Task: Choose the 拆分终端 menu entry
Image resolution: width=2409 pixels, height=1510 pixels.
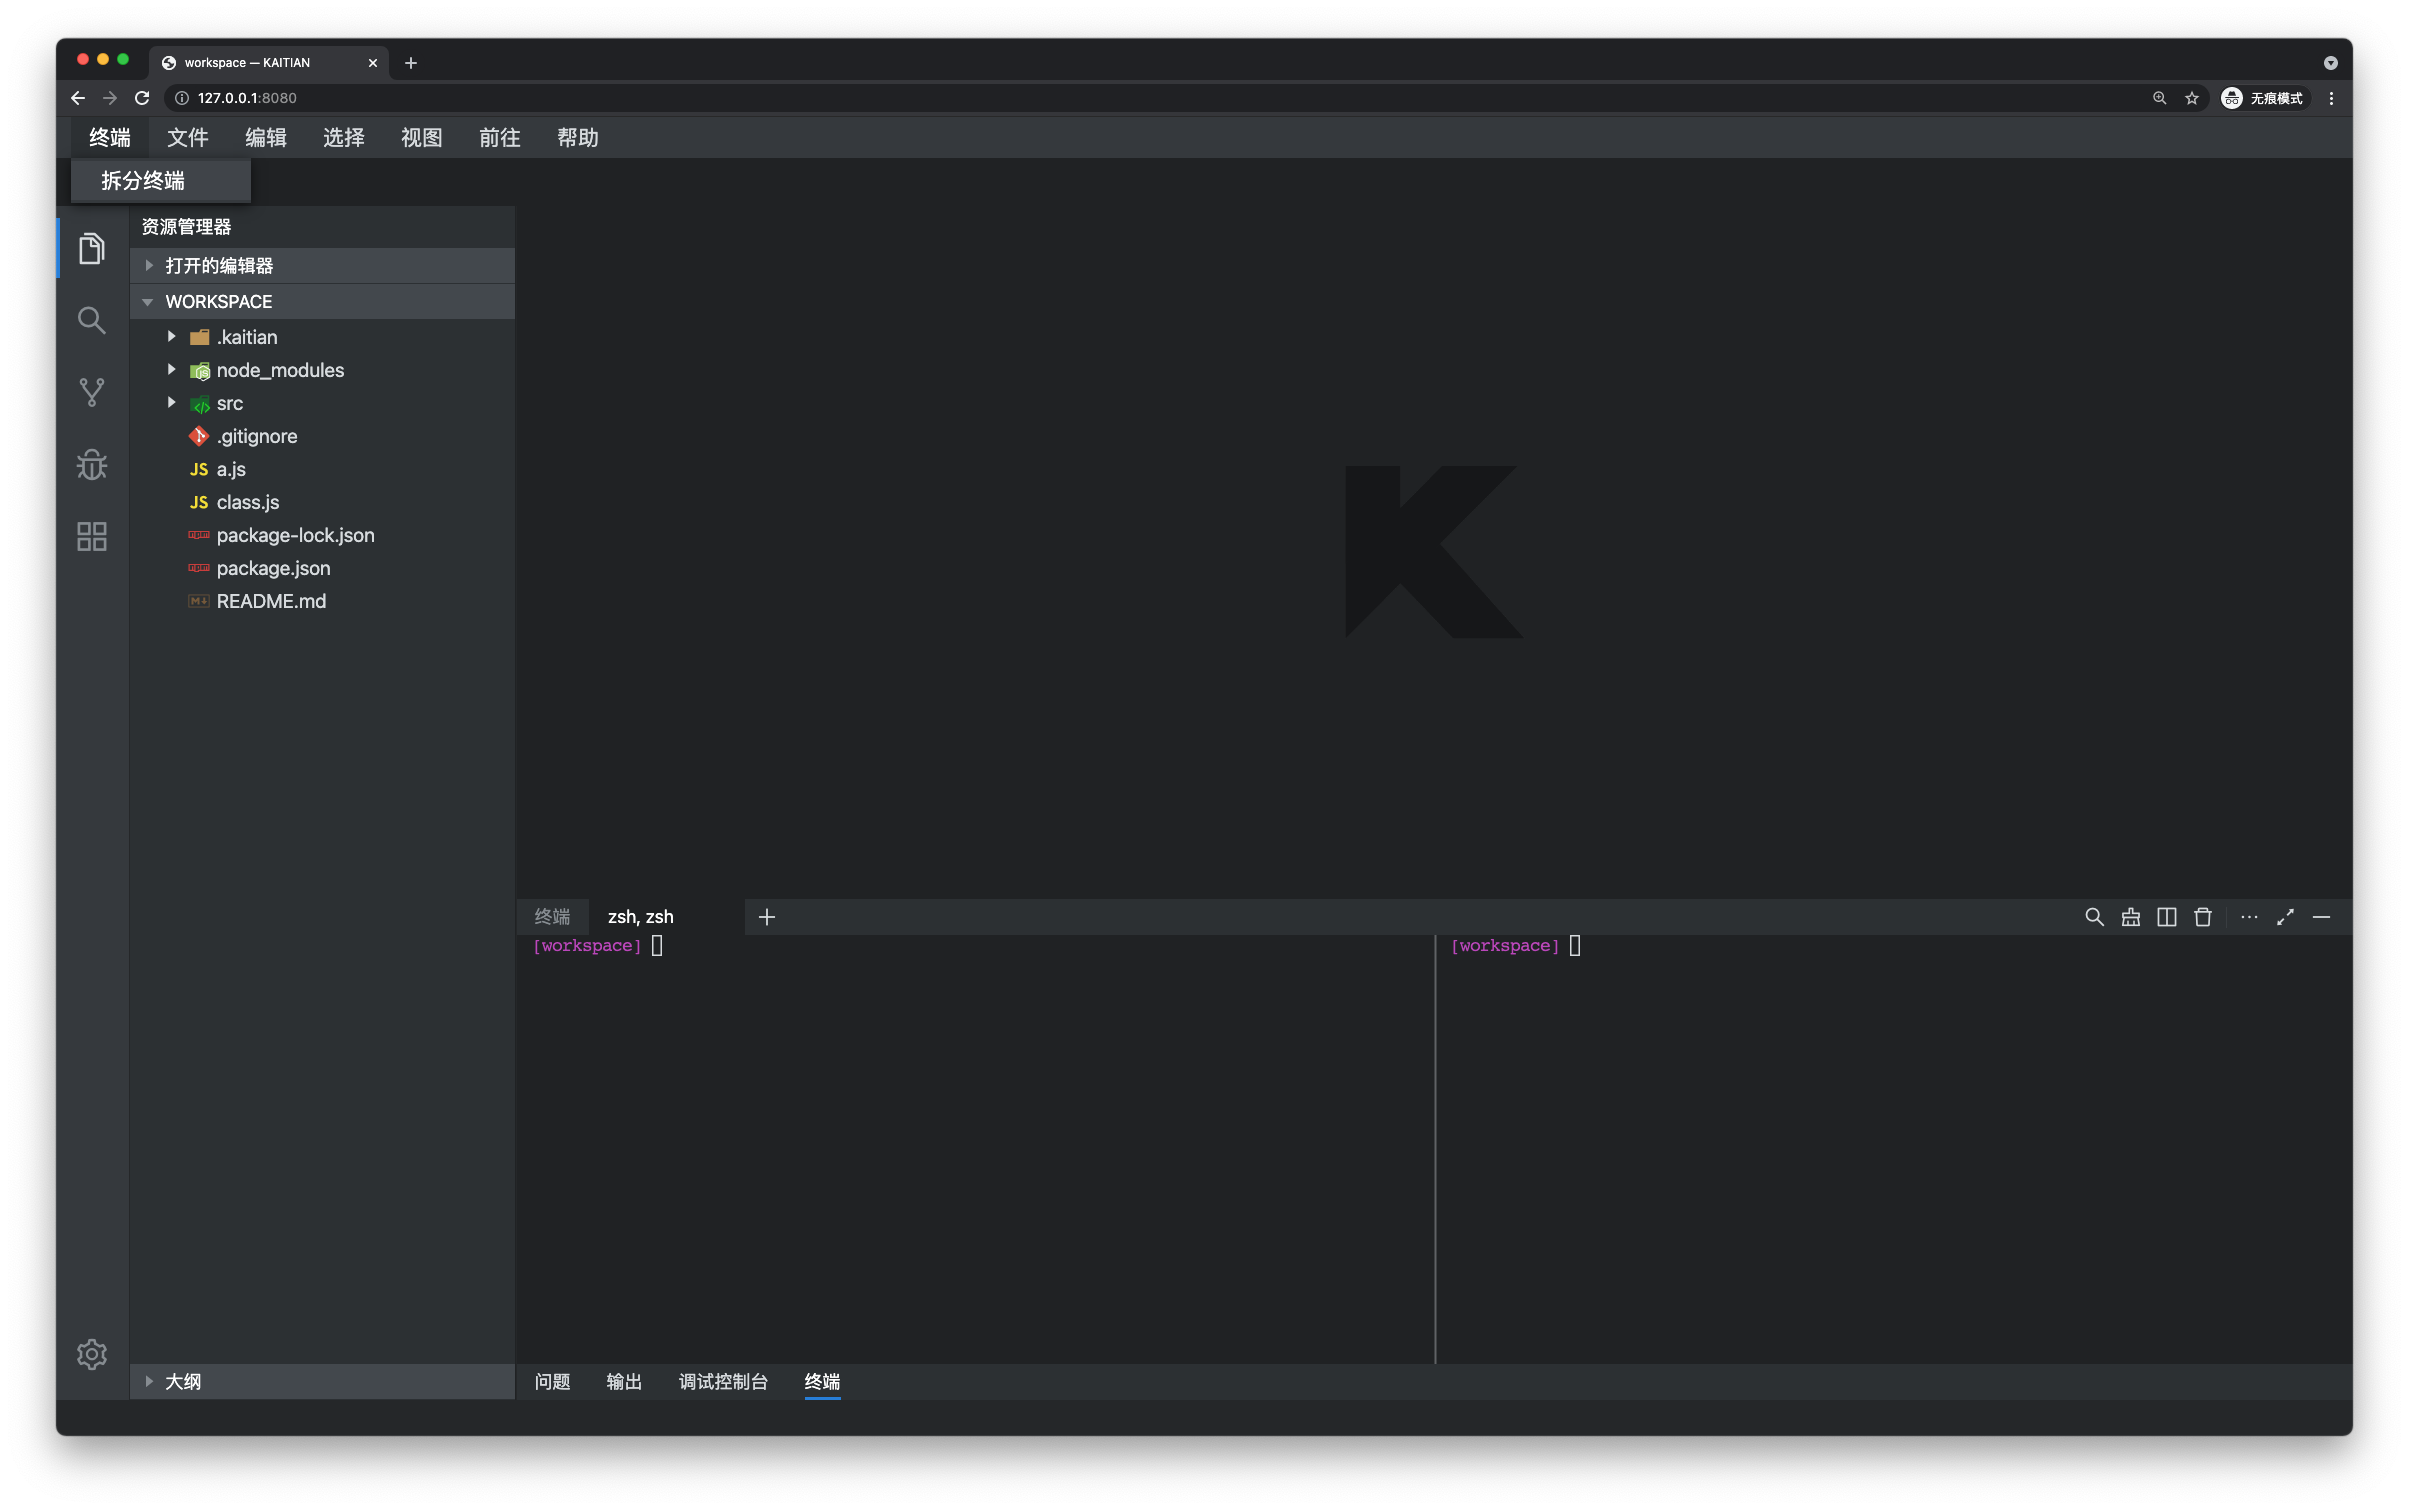Action: point(161,181)
